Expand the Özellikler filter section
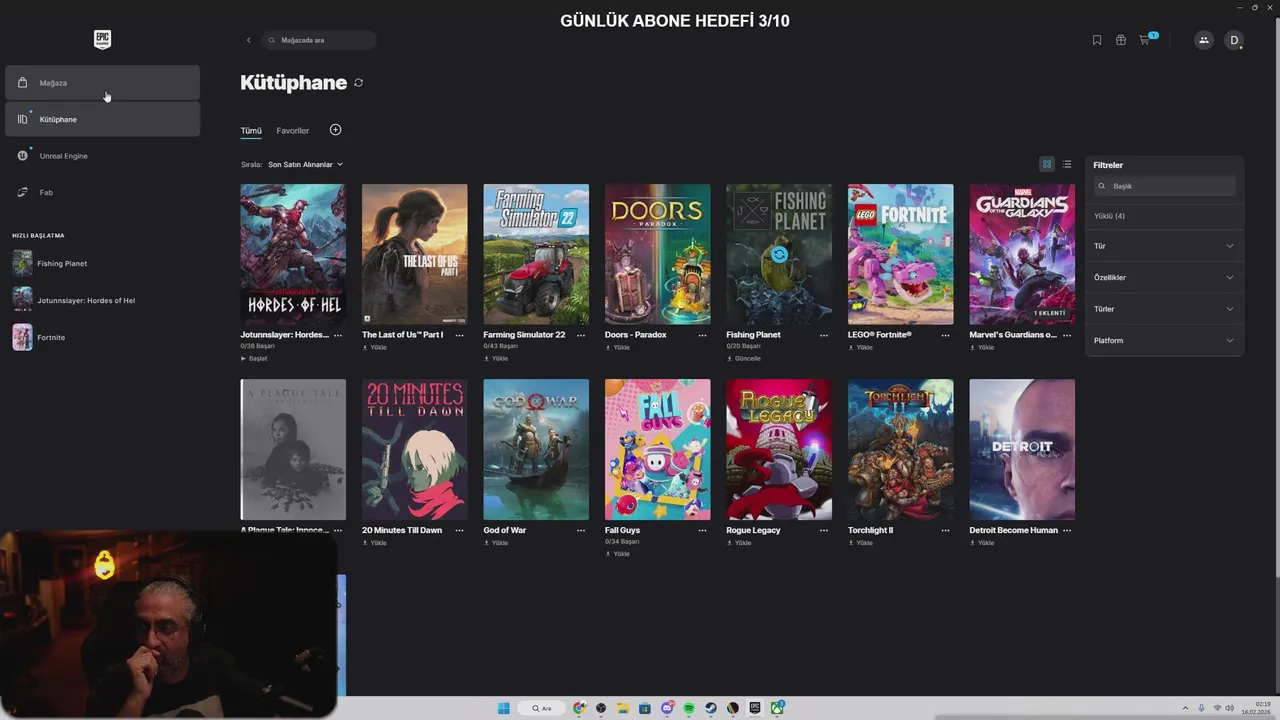 [1164, 277]
